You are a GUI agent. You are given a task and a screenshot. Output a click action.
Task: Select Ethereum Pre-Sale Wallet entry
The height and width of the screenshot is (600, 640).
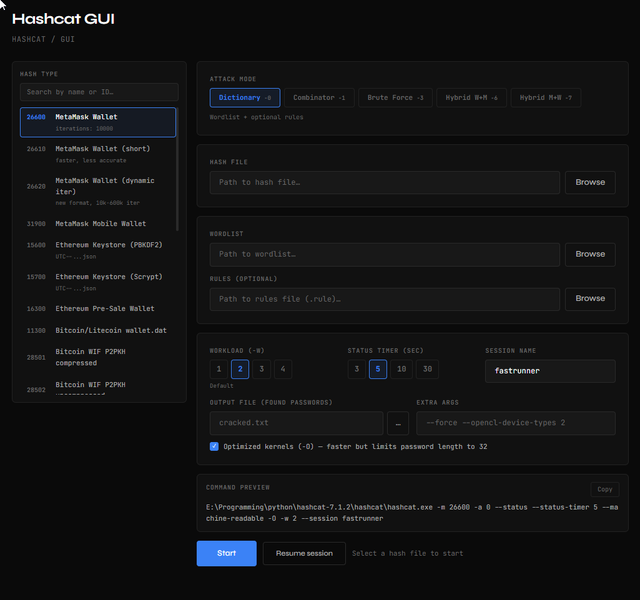pyautogui.click(x=98, y=309)
